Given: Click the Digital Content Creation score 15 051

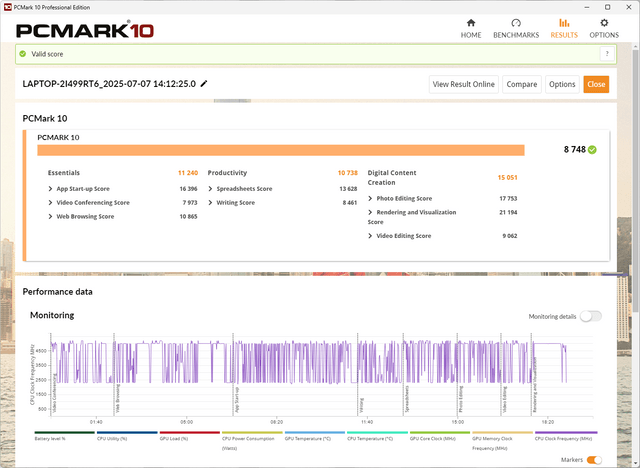Looking at the screenshot, I should pyautogui.click(x=507, y=177).
